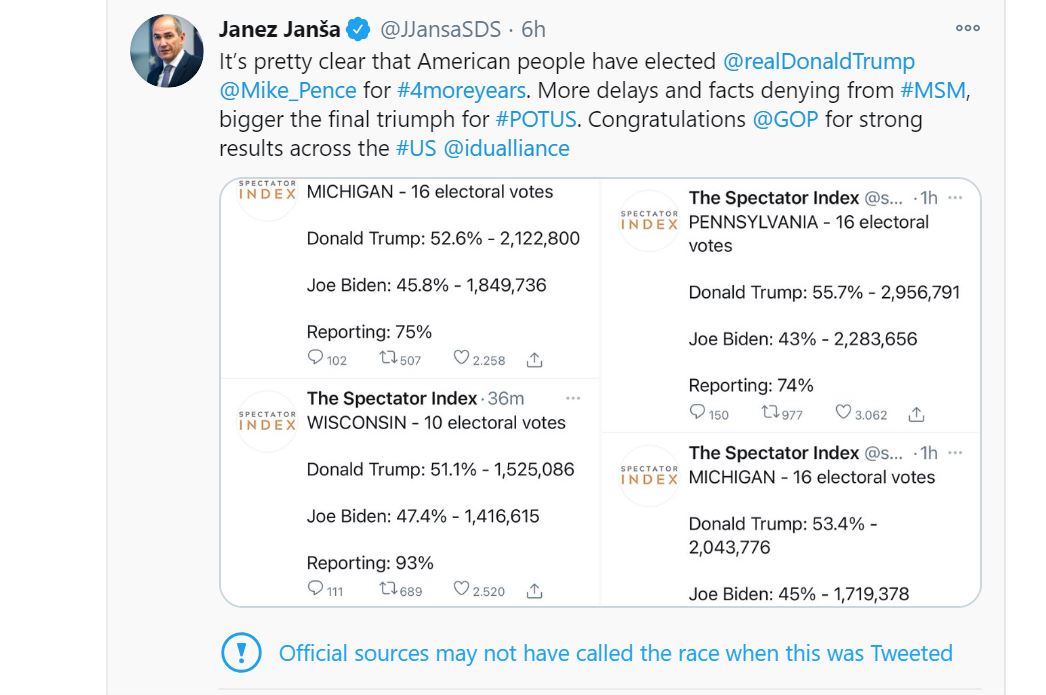Click Janez Janša's profile avatar
1046x695 pixels.
click(167, 51)
